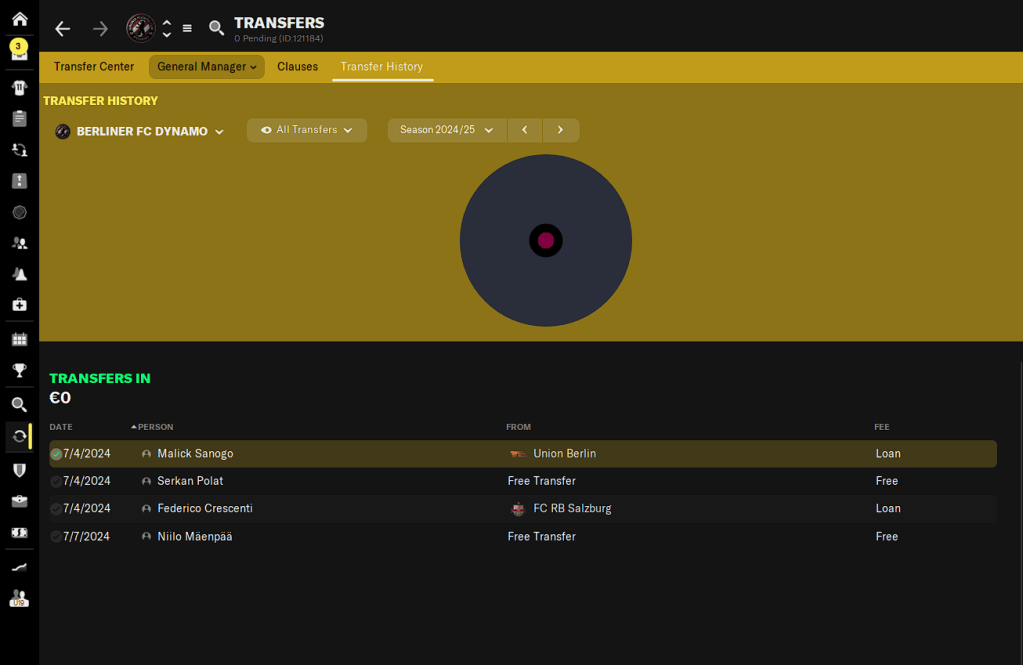The image size is (1023, 665).
Task: Open the Medical Center first-aid icon
Action: [19, 304]
